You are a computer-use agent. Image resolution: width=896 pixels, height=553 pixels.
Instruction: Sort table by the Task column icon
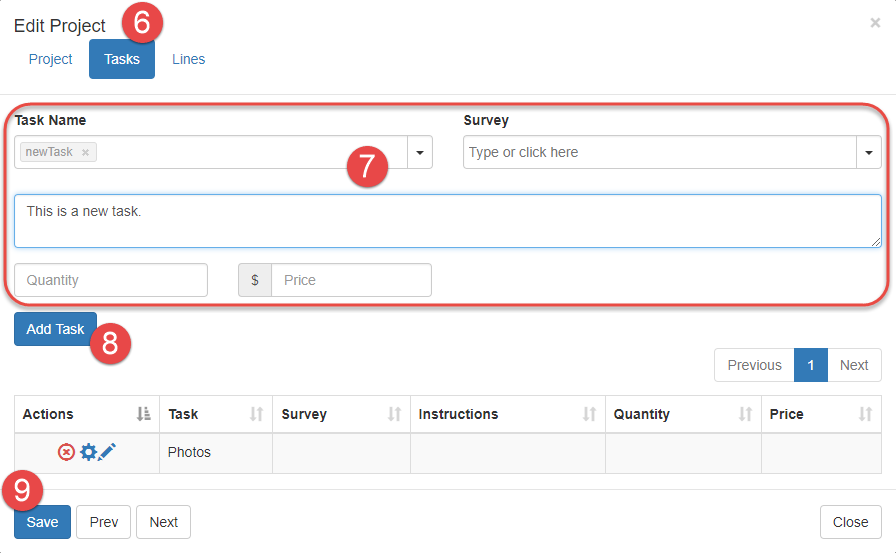pos(256,414)
